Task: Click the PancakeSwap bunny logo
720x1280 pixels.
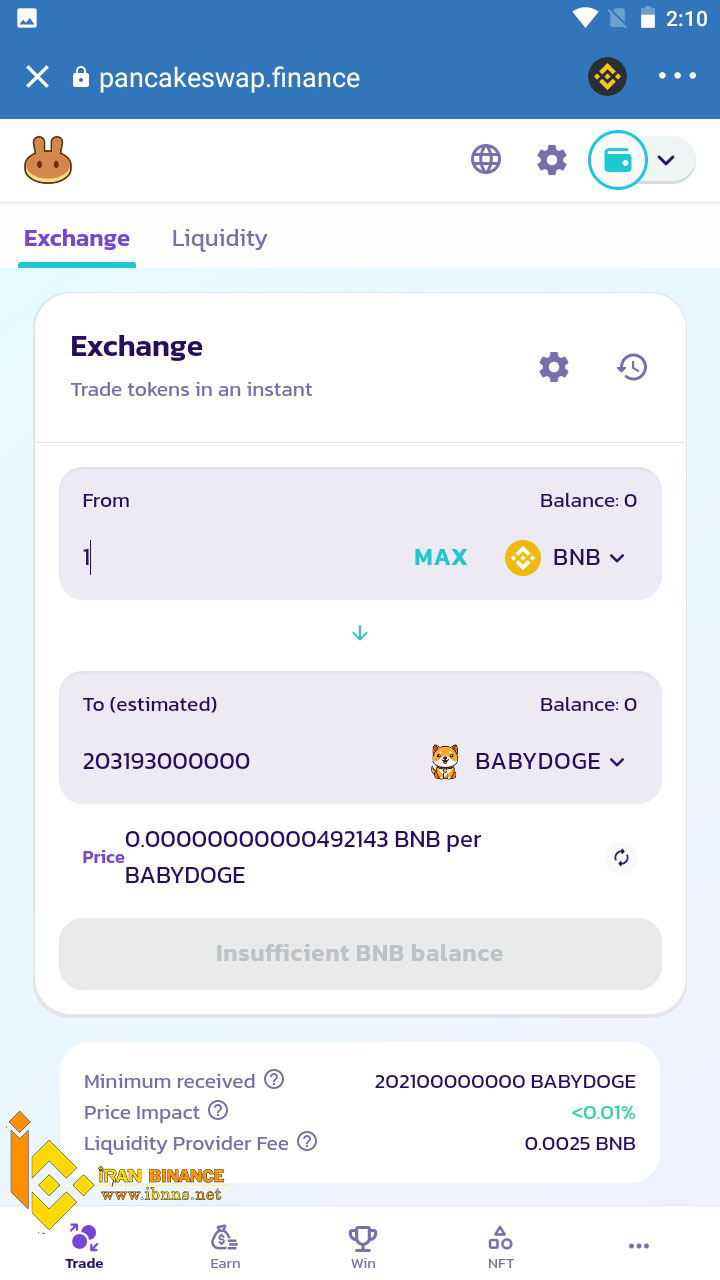Action: point(48,160)
